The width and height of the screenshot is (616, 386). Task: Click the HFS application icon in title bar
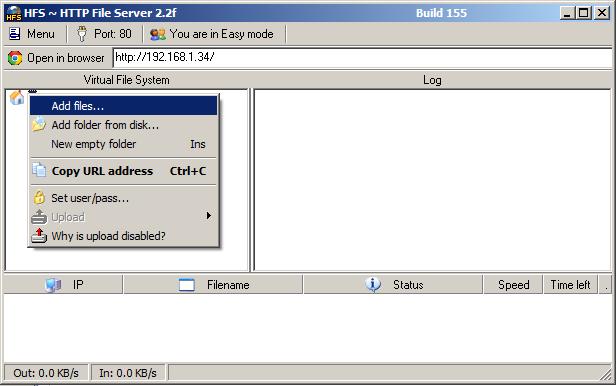pos(13,13)
